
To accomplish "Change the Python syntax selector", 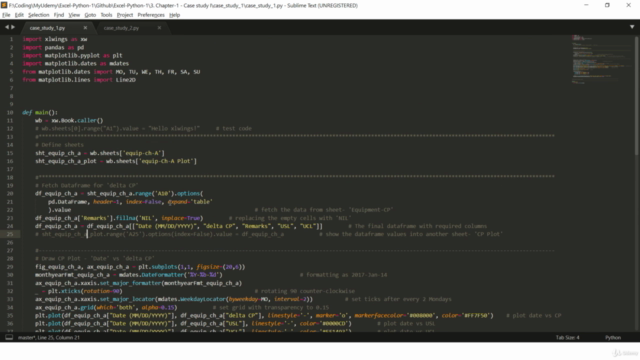I will pos(613,338).
